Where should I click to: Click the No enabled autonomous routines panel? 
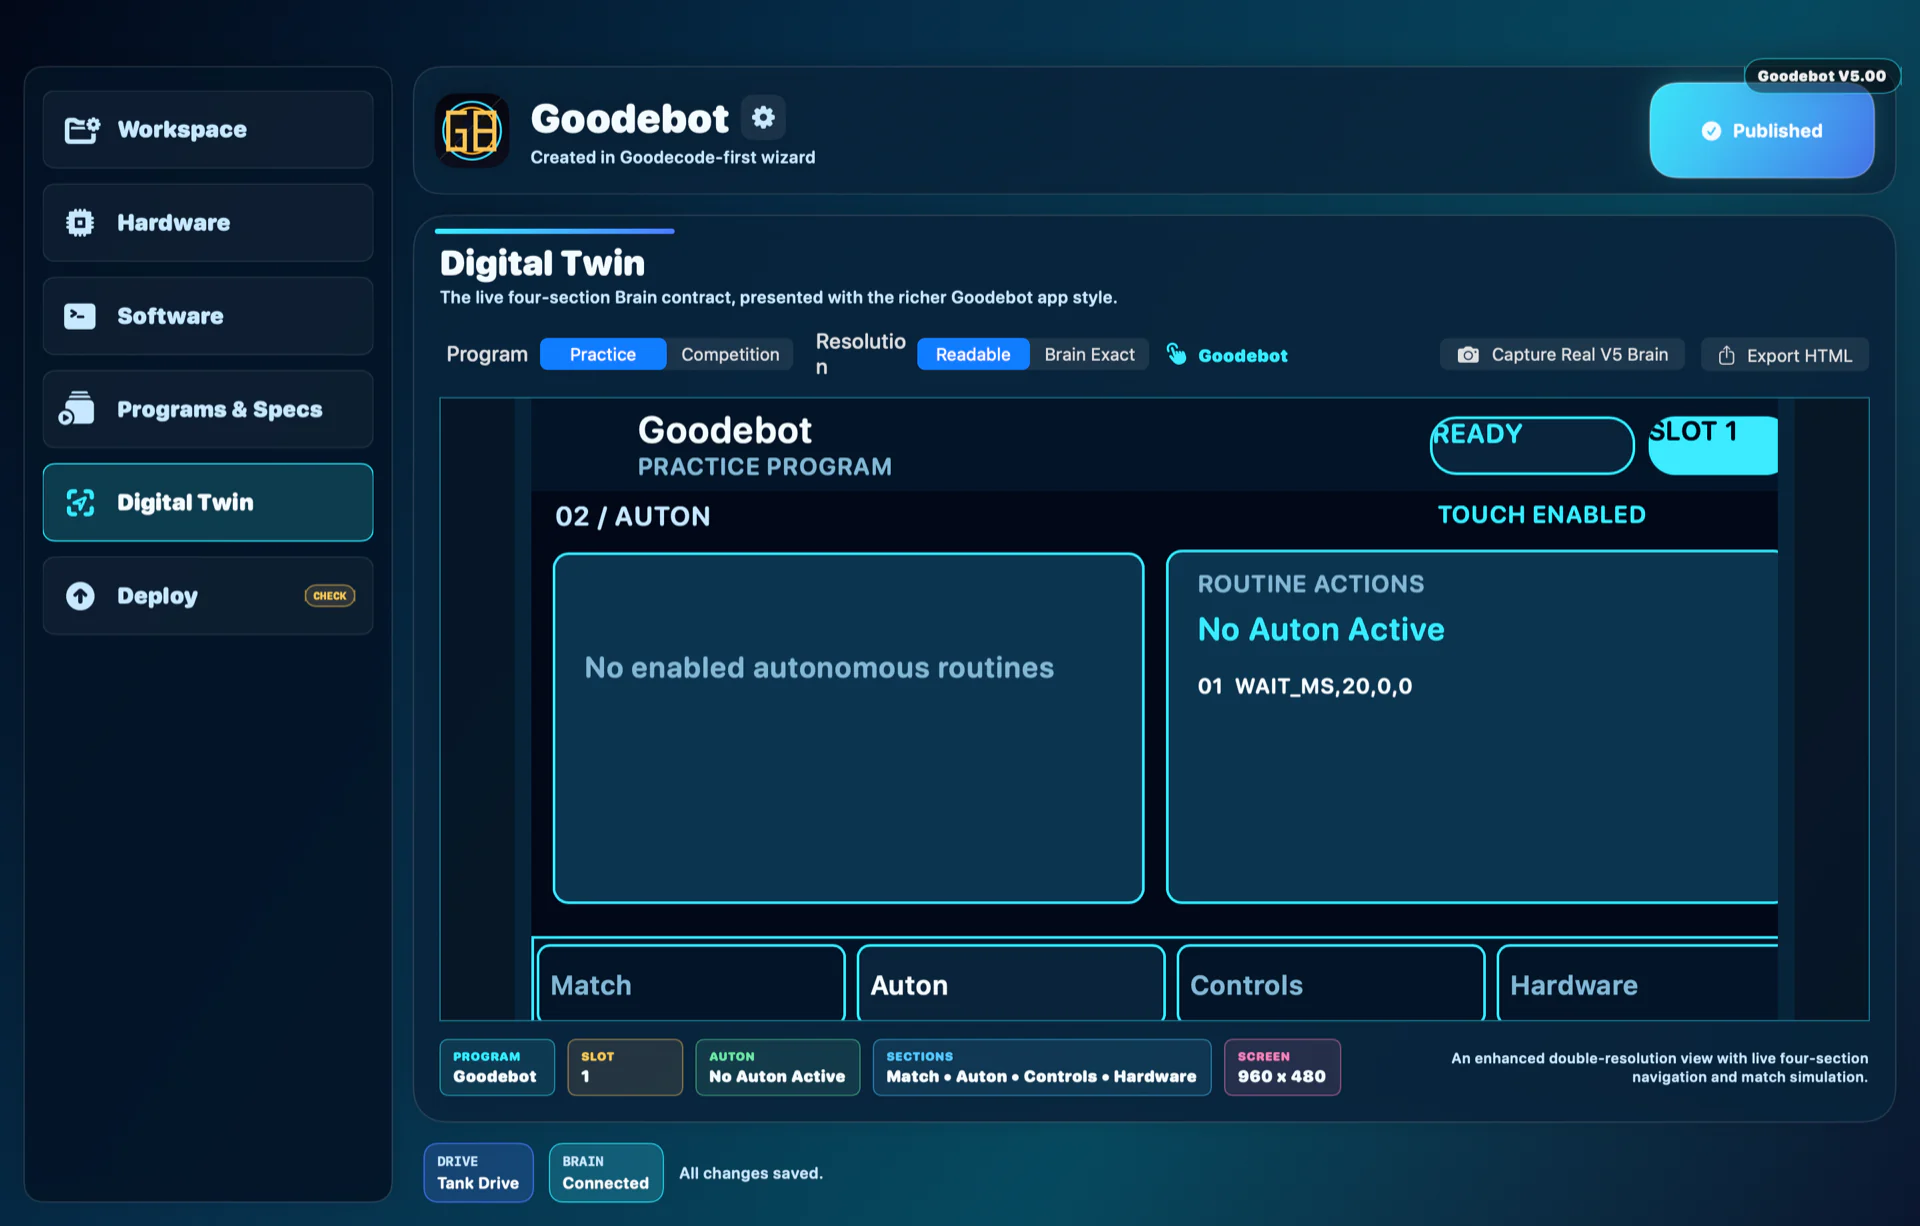[849, 728]
